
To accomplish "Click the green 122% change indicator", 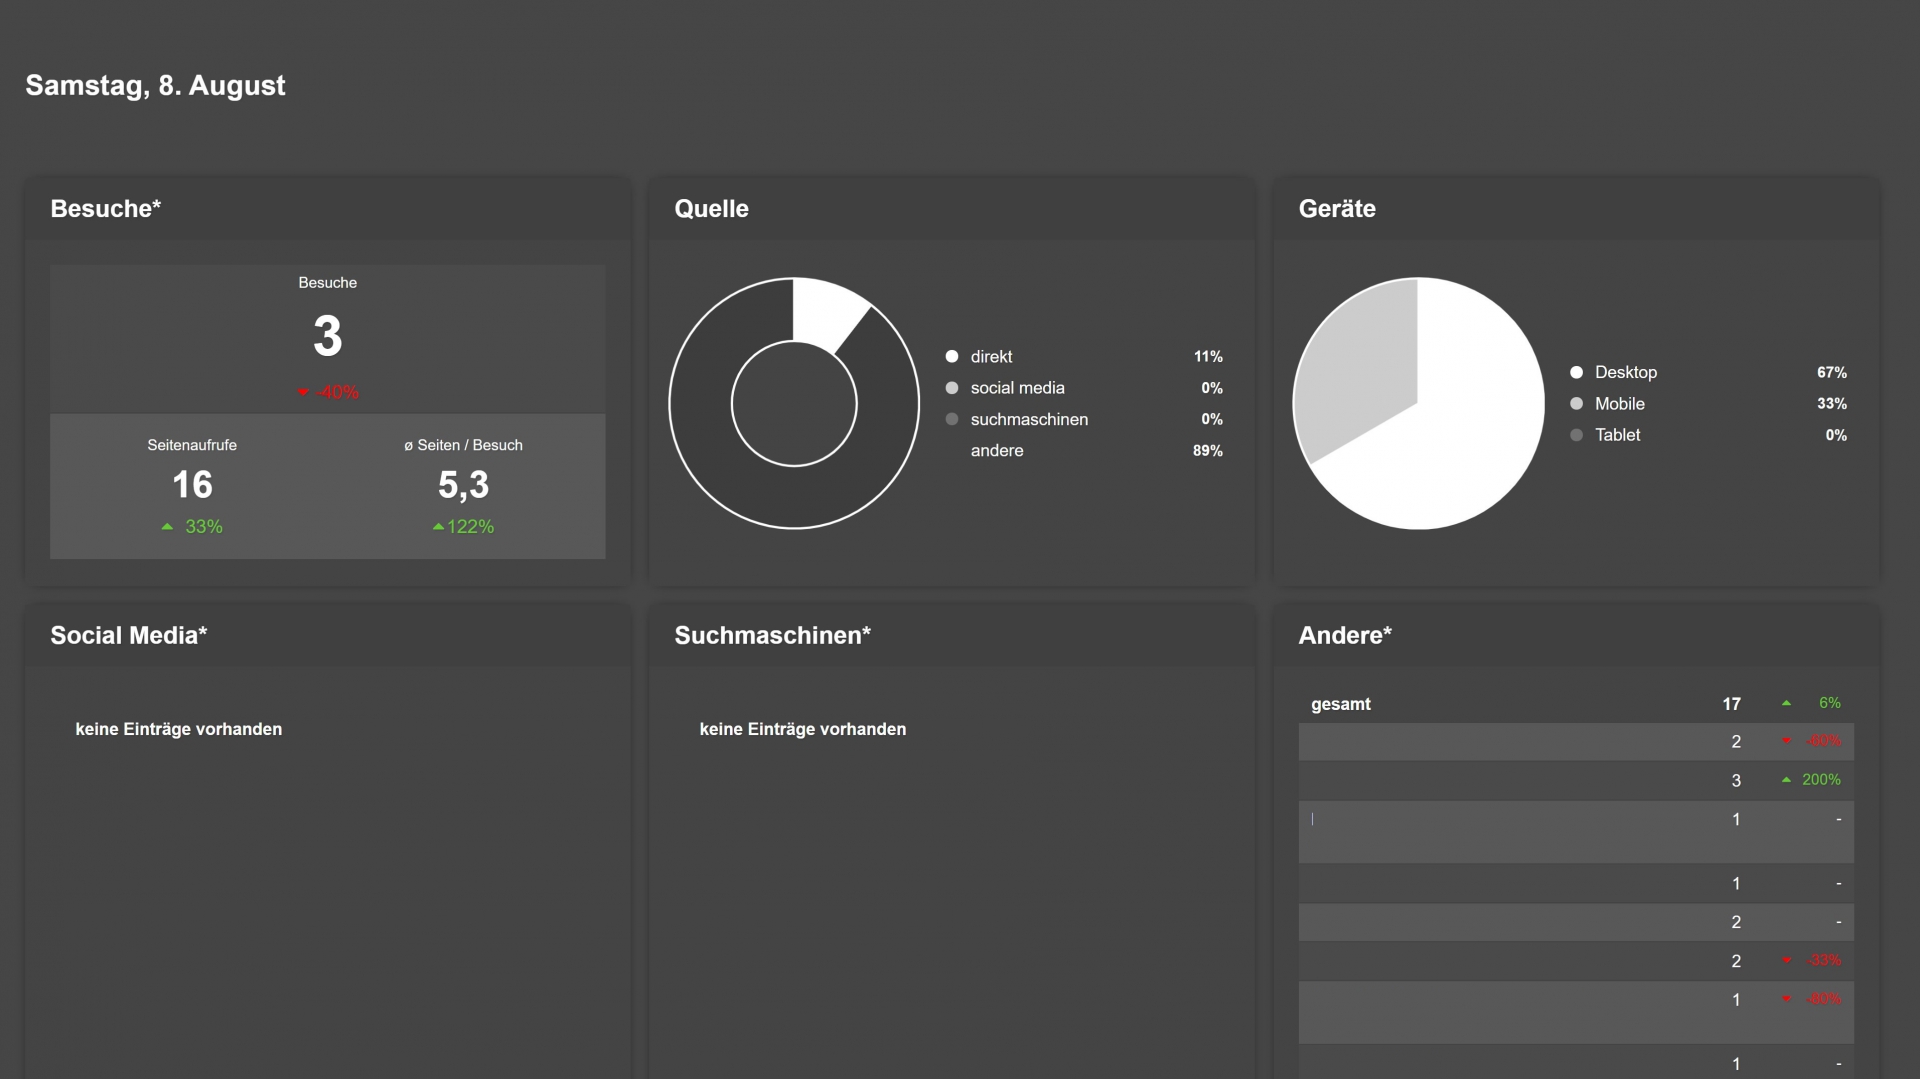I will pos(463,527).
